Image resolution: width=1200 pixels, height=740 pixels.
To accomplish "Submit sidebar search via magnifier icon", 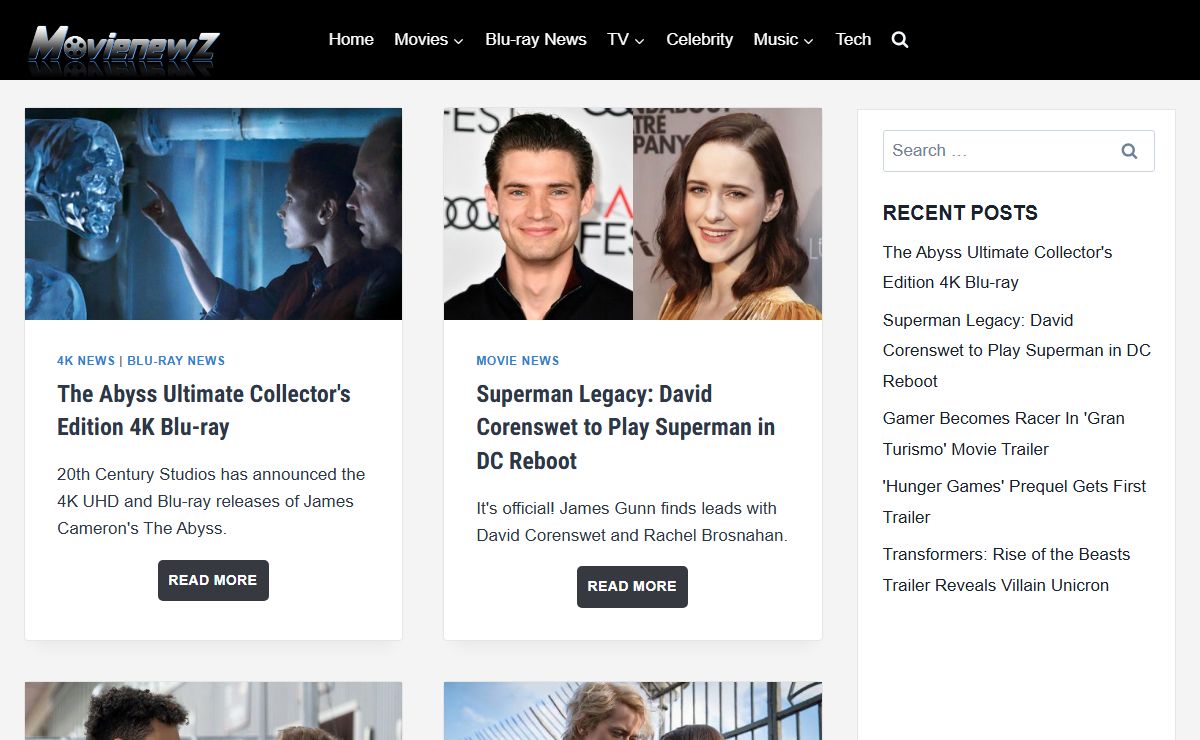I will coord(1129,151).
